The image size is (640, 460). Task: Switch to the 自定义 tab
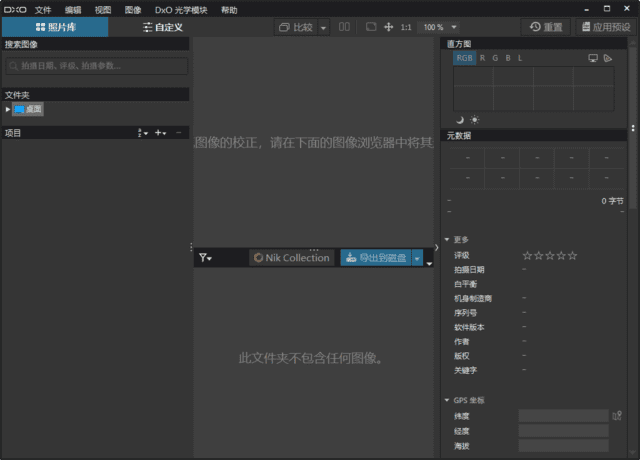[x=162, y=27]
